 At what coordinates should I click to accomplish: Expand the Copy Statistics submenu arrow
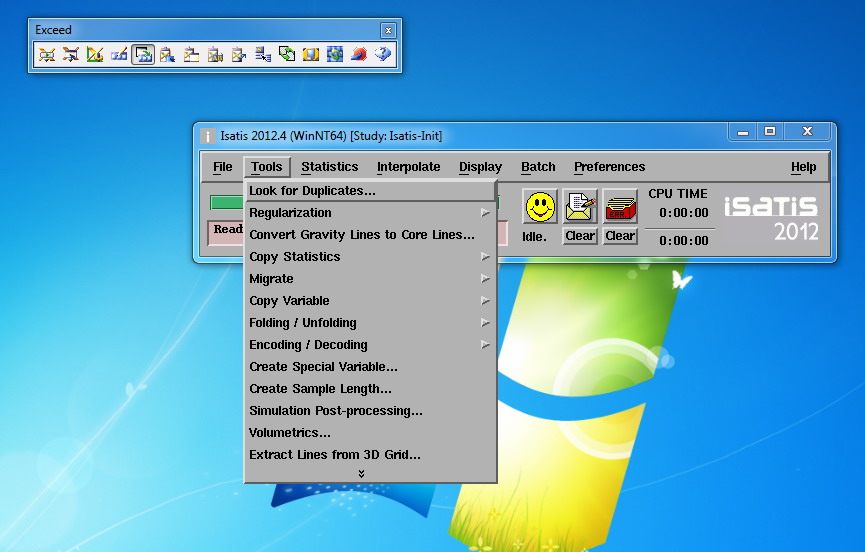tap(485, 256)
